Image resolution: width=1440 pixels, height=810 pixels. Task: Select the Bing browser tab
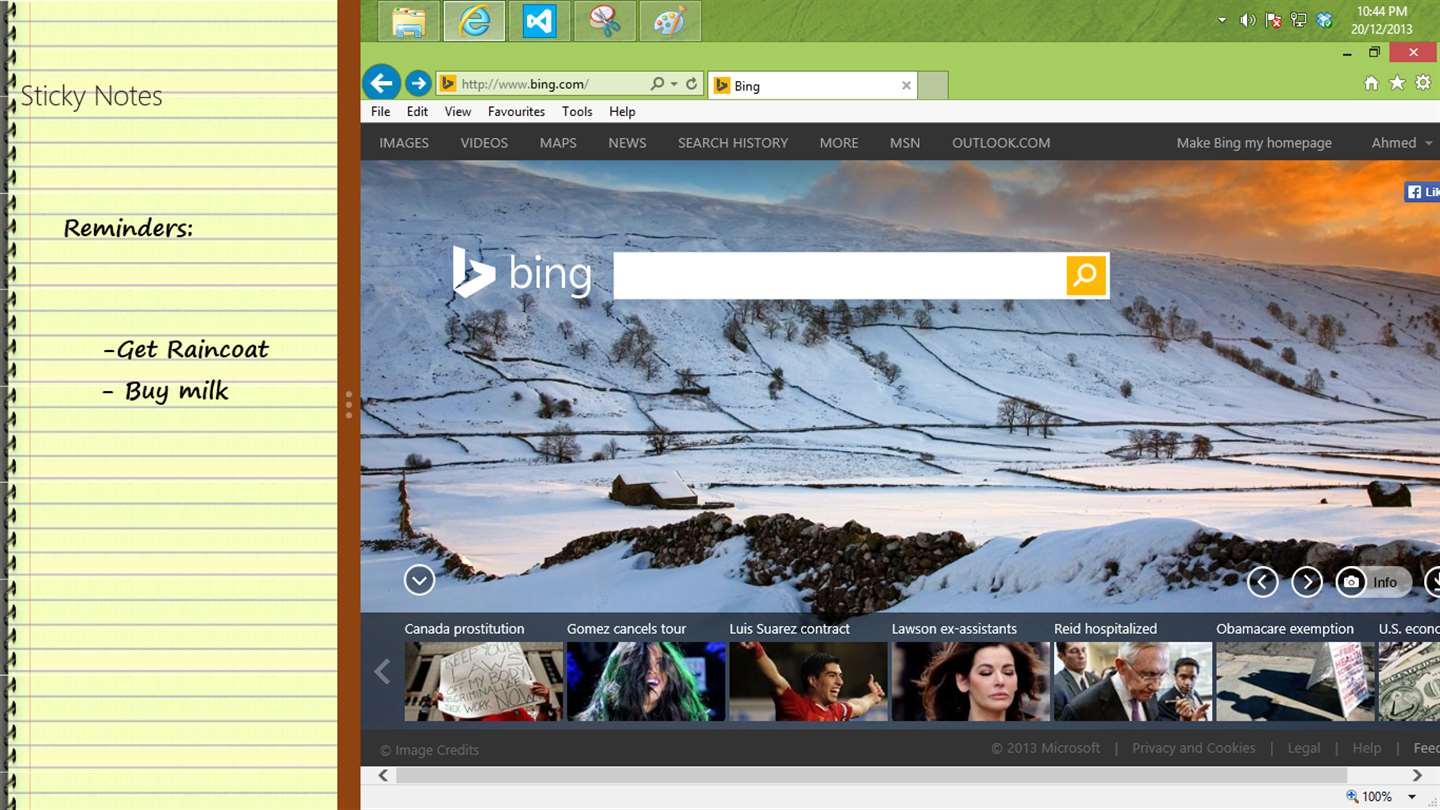[x=812, y=85]
